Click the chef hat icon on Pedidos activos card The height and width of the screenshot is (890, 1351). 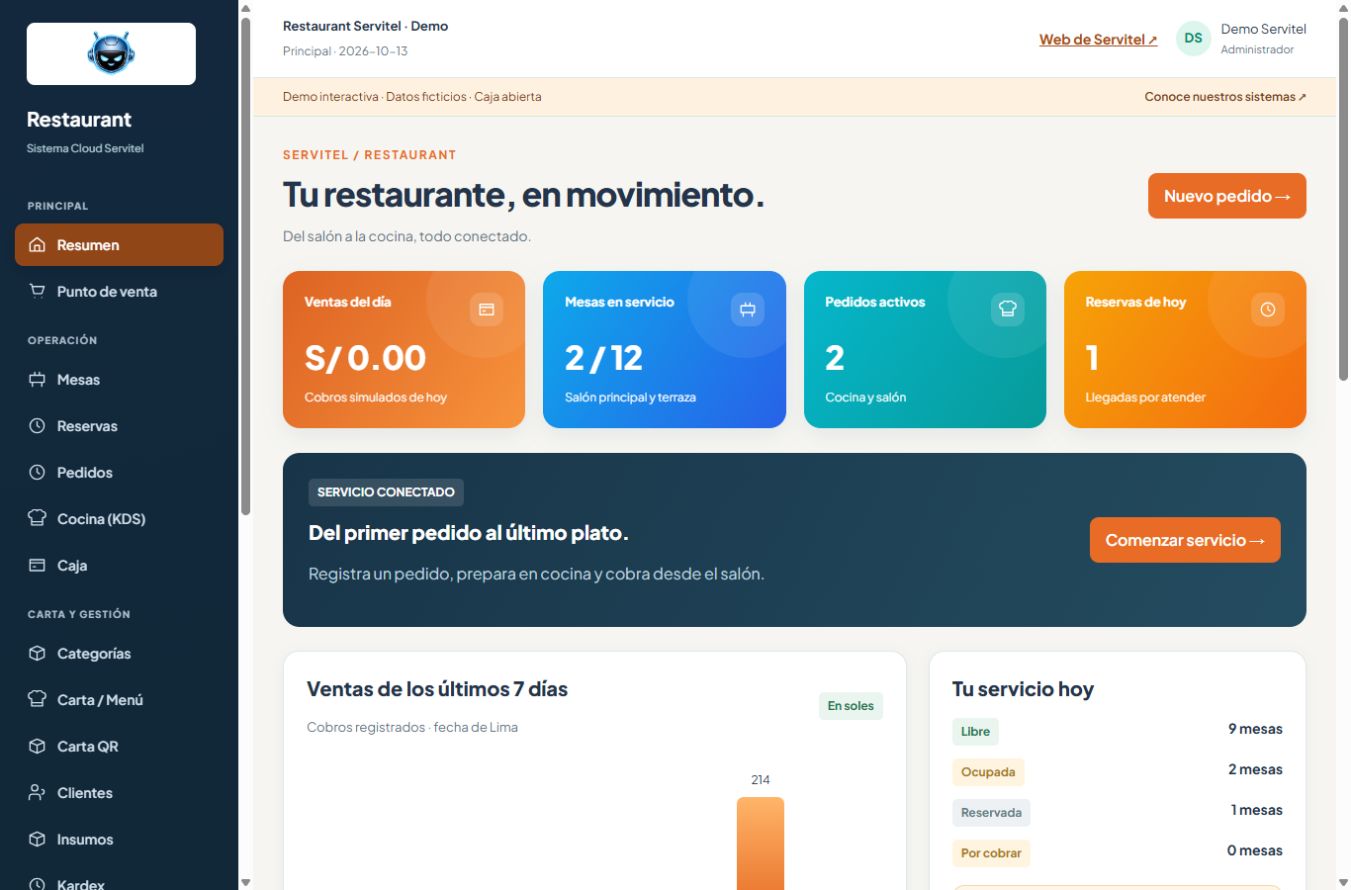(1008, 310)
